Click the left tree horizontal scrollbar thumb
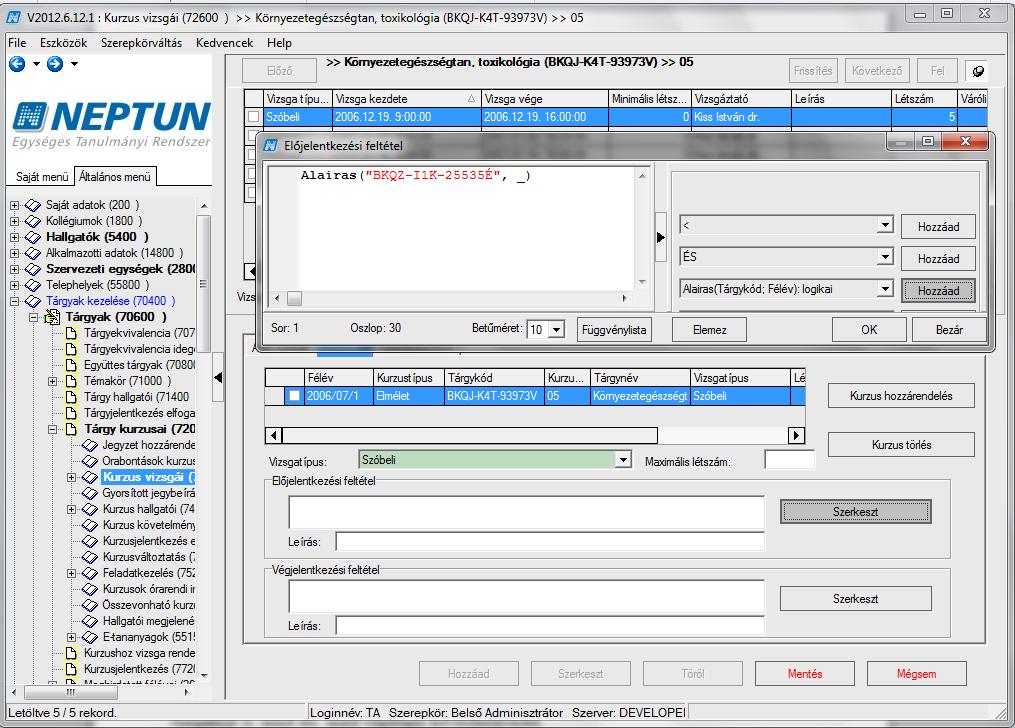The image size is (1015, 728). (x=71, y=692)
